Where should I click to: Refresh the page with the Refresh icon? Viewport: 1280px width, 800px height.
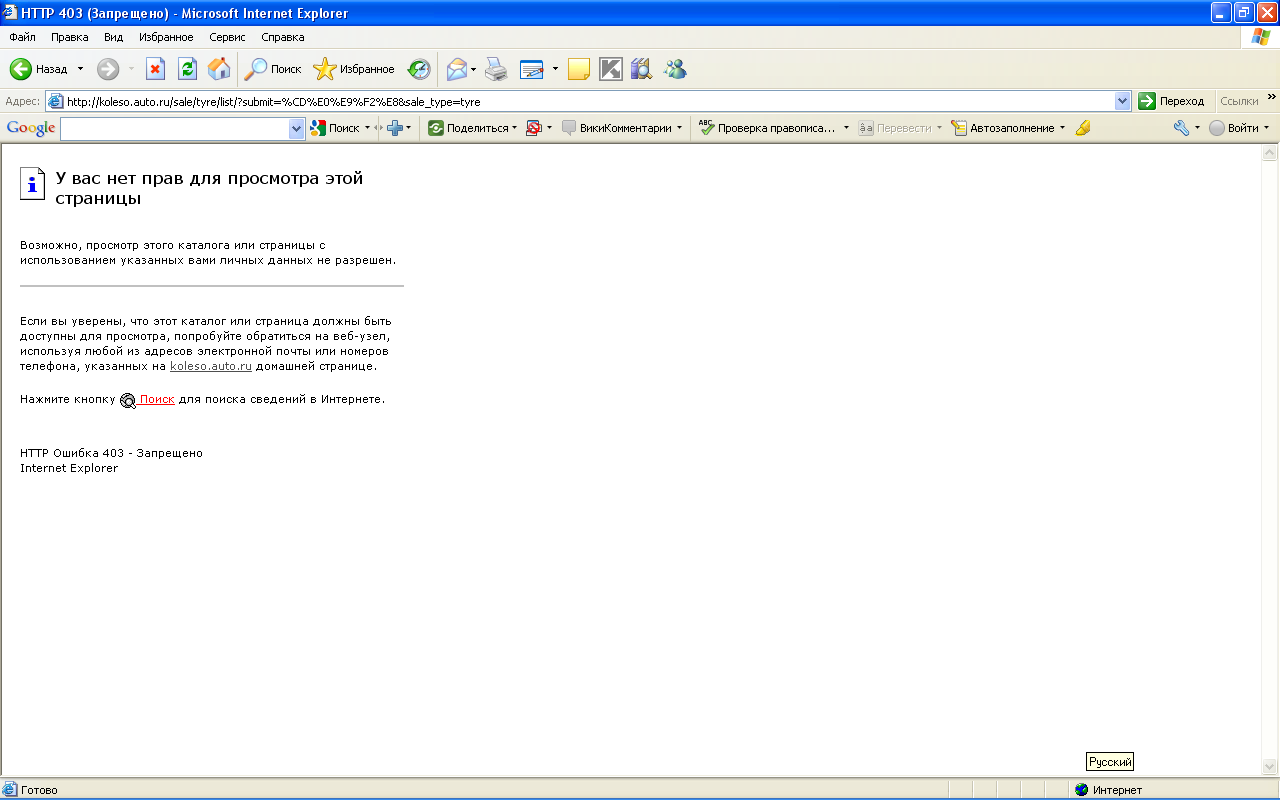pos(187,69)
